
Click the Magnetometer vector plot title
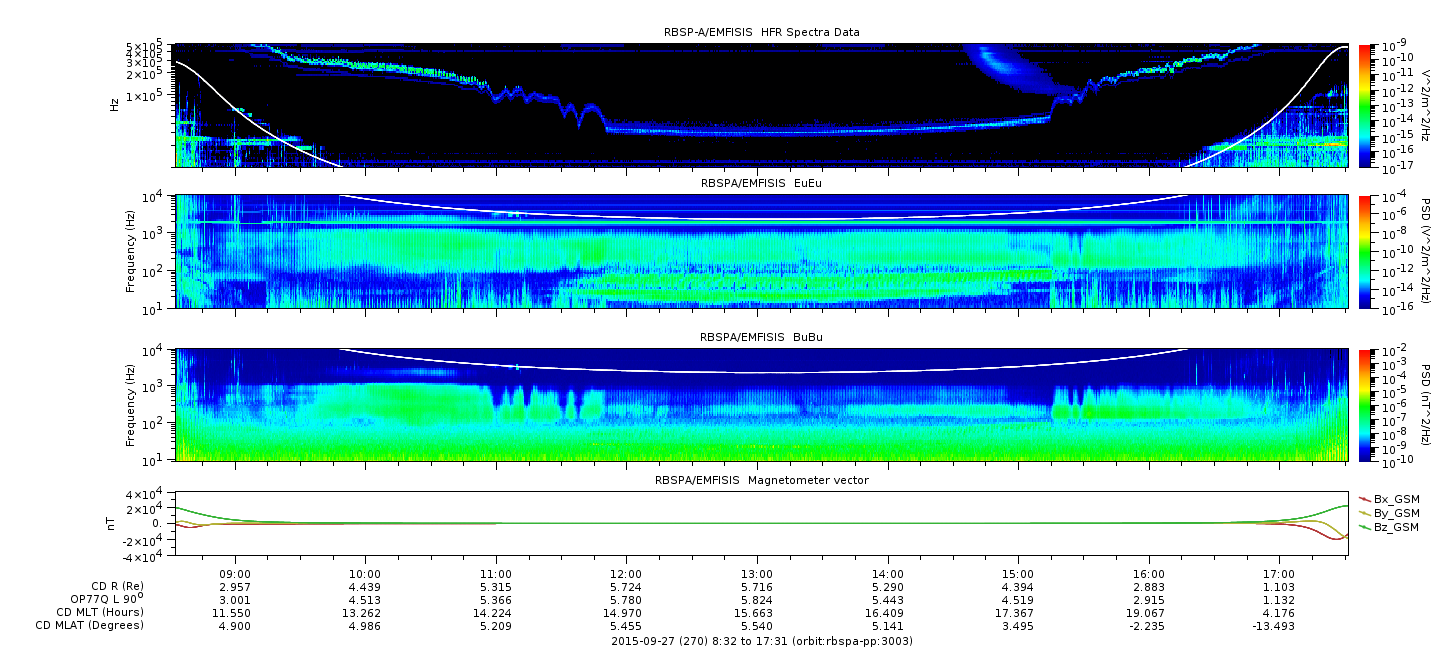pyautogui.click(x=761, y=480)
